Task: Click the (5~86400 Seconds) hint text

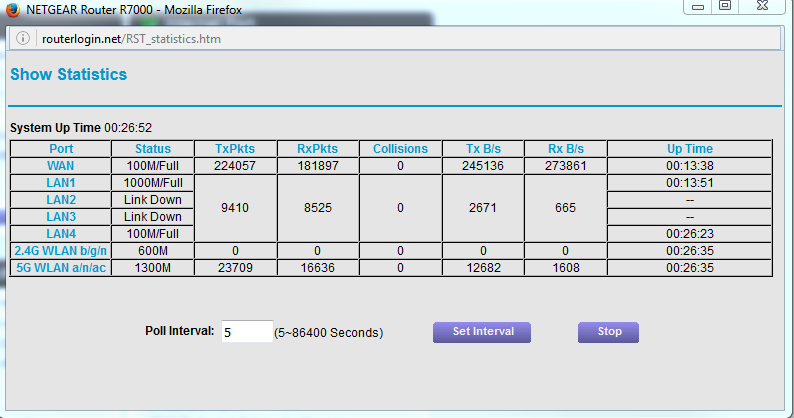Action: 329,333
